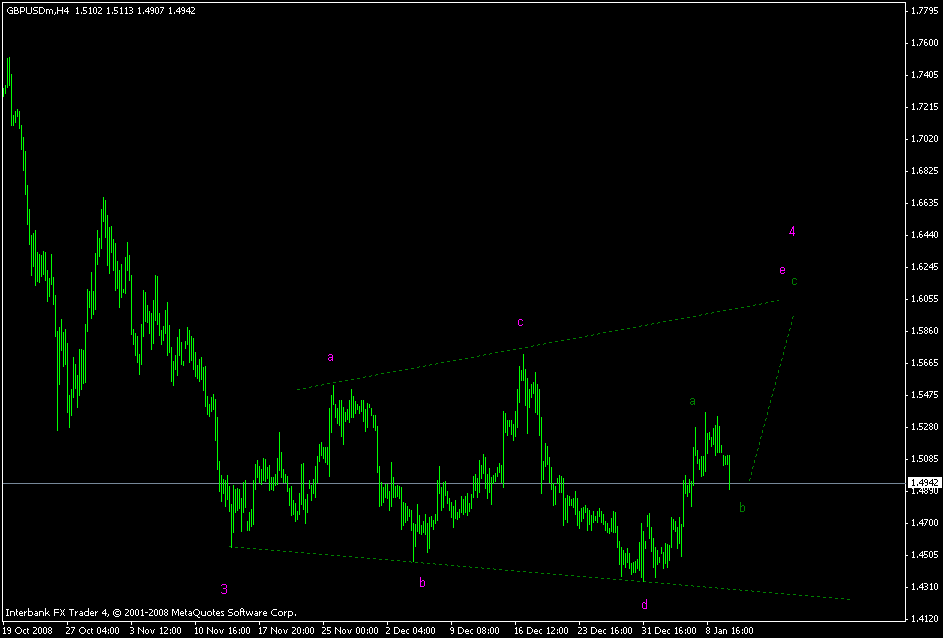The image size is (943, 638).
Task: Click the 17 Nov 20:00 time label
Action: 284,630
